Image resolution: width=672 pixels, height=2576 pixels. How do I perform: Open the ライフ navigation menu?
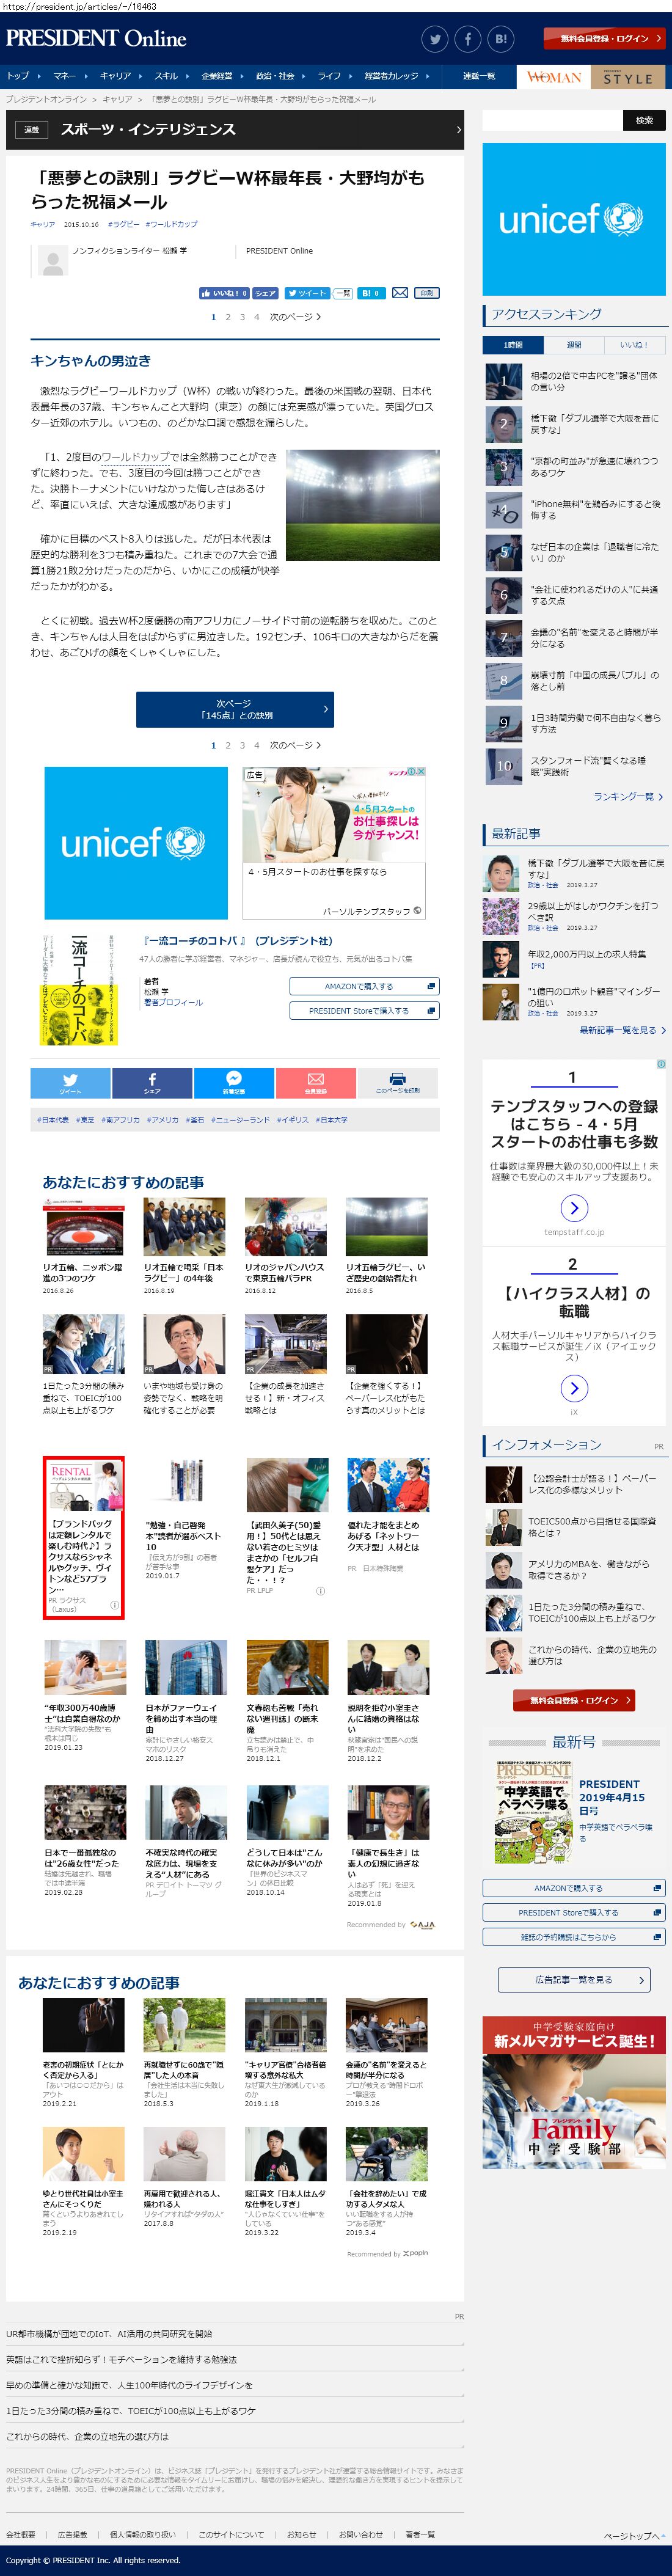tap(334, 76)
